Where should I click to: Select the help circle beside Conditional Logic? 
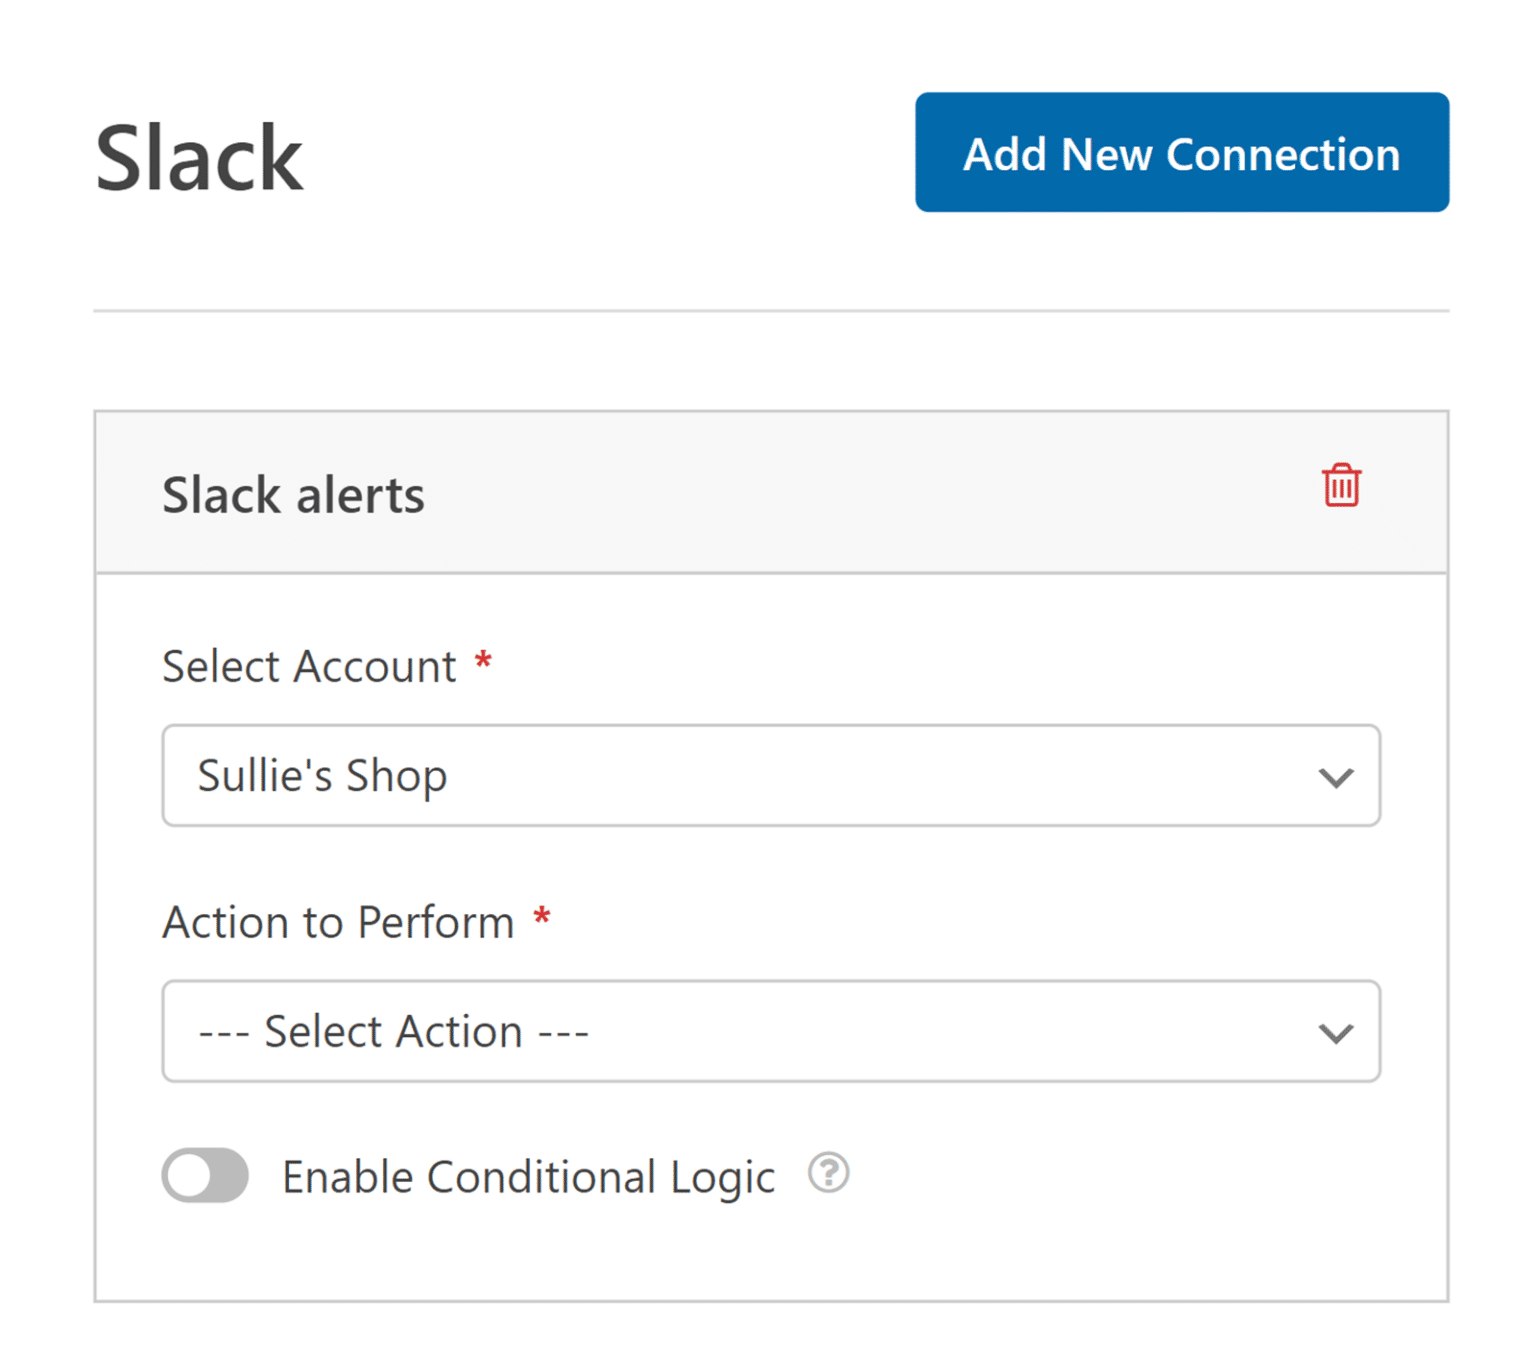[x=828, y=1173]
